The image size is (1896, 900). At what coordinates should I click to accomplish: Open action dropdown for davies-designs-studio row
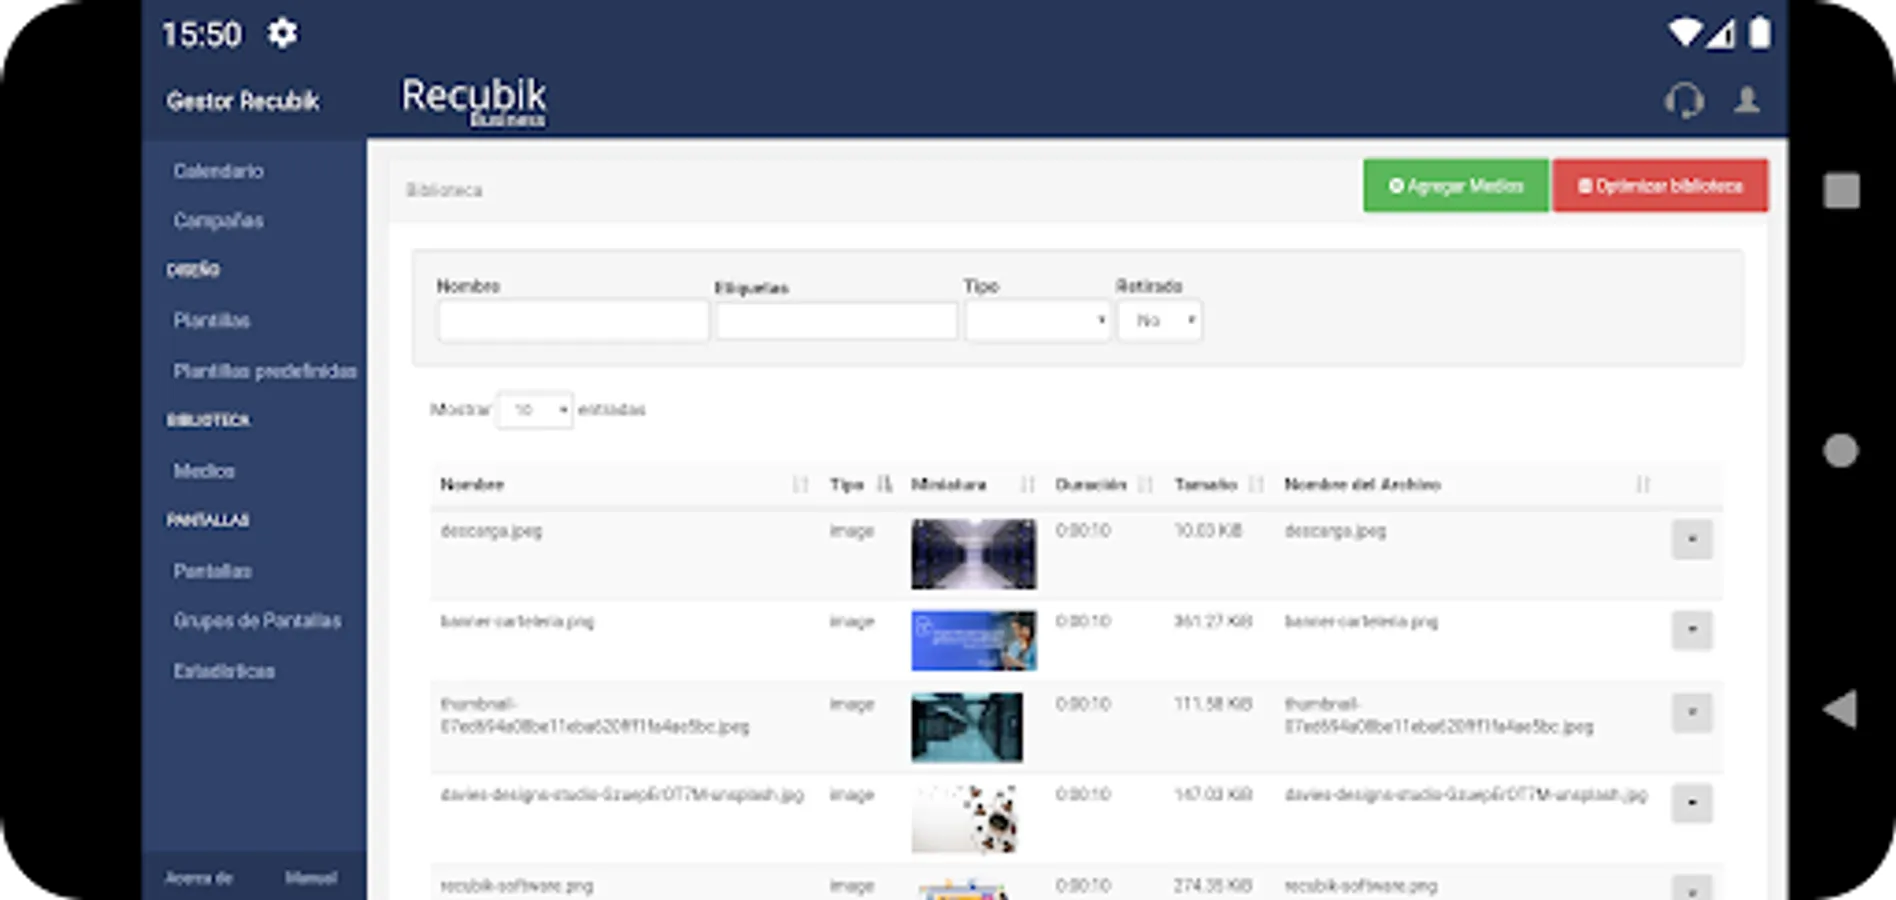(1692, 803)
